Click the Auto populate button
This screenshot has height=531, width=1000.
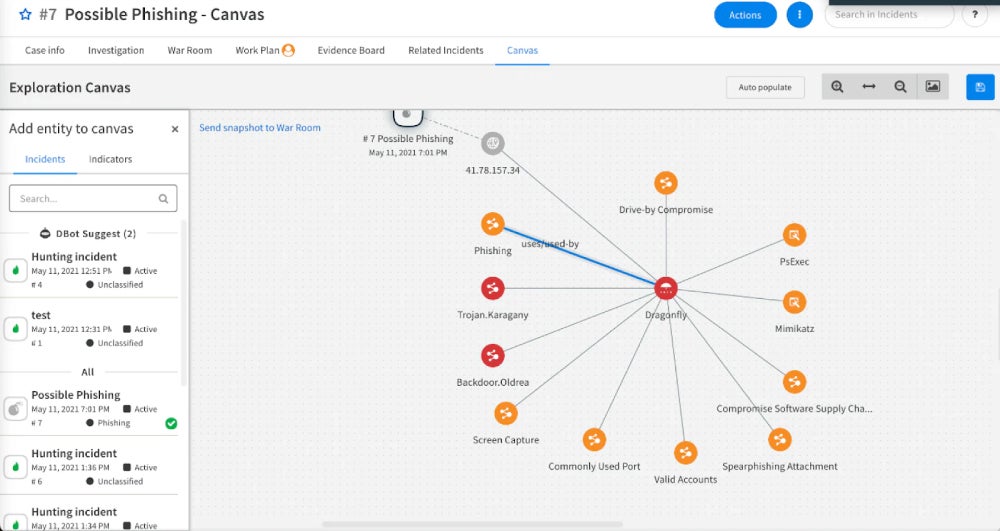point(765,87)
